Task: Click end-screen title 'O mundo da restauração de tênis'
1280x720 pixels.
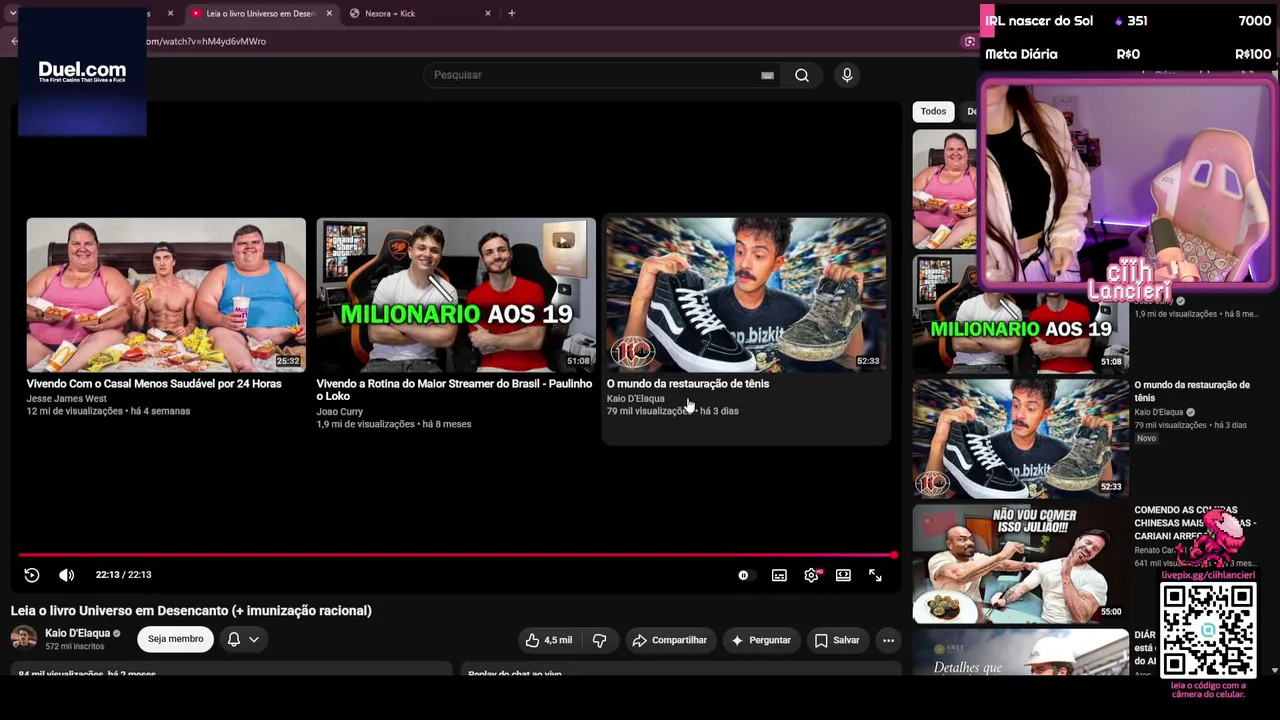Action: pyautogui.click(x=688, y=384)
